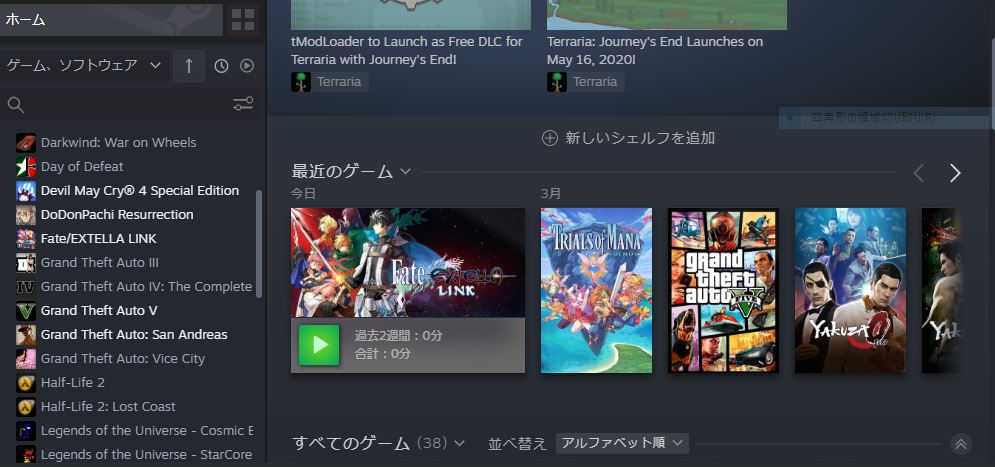Click the library list scrollbar
This screenshot has height=467, width=995.
tap(258, 244)
